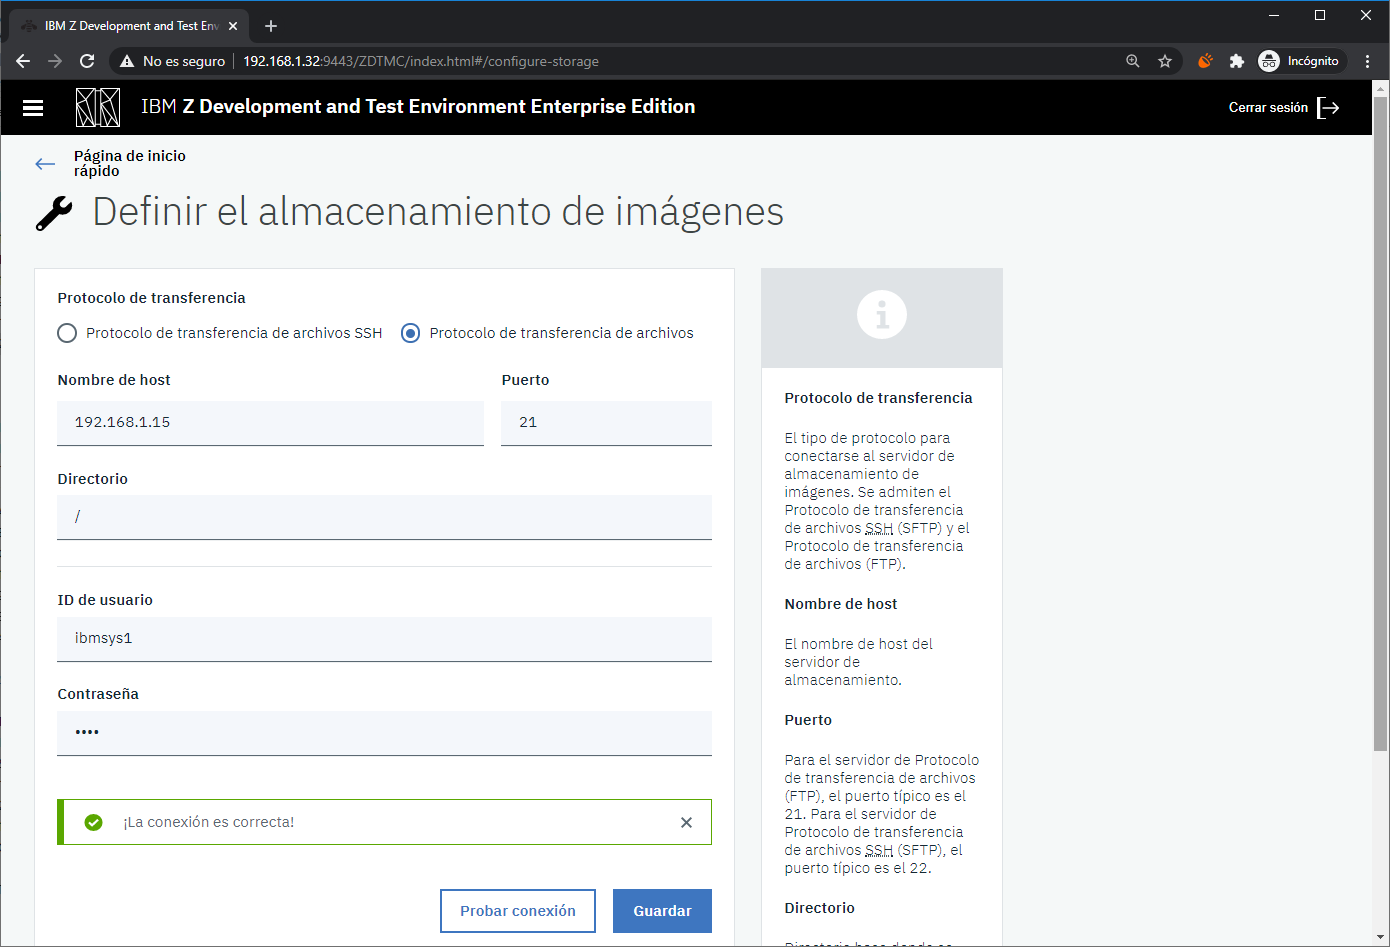Viewport: 1390px width, 947px height.
Task: Click the Contraseña password field
Action: point(384,733)
